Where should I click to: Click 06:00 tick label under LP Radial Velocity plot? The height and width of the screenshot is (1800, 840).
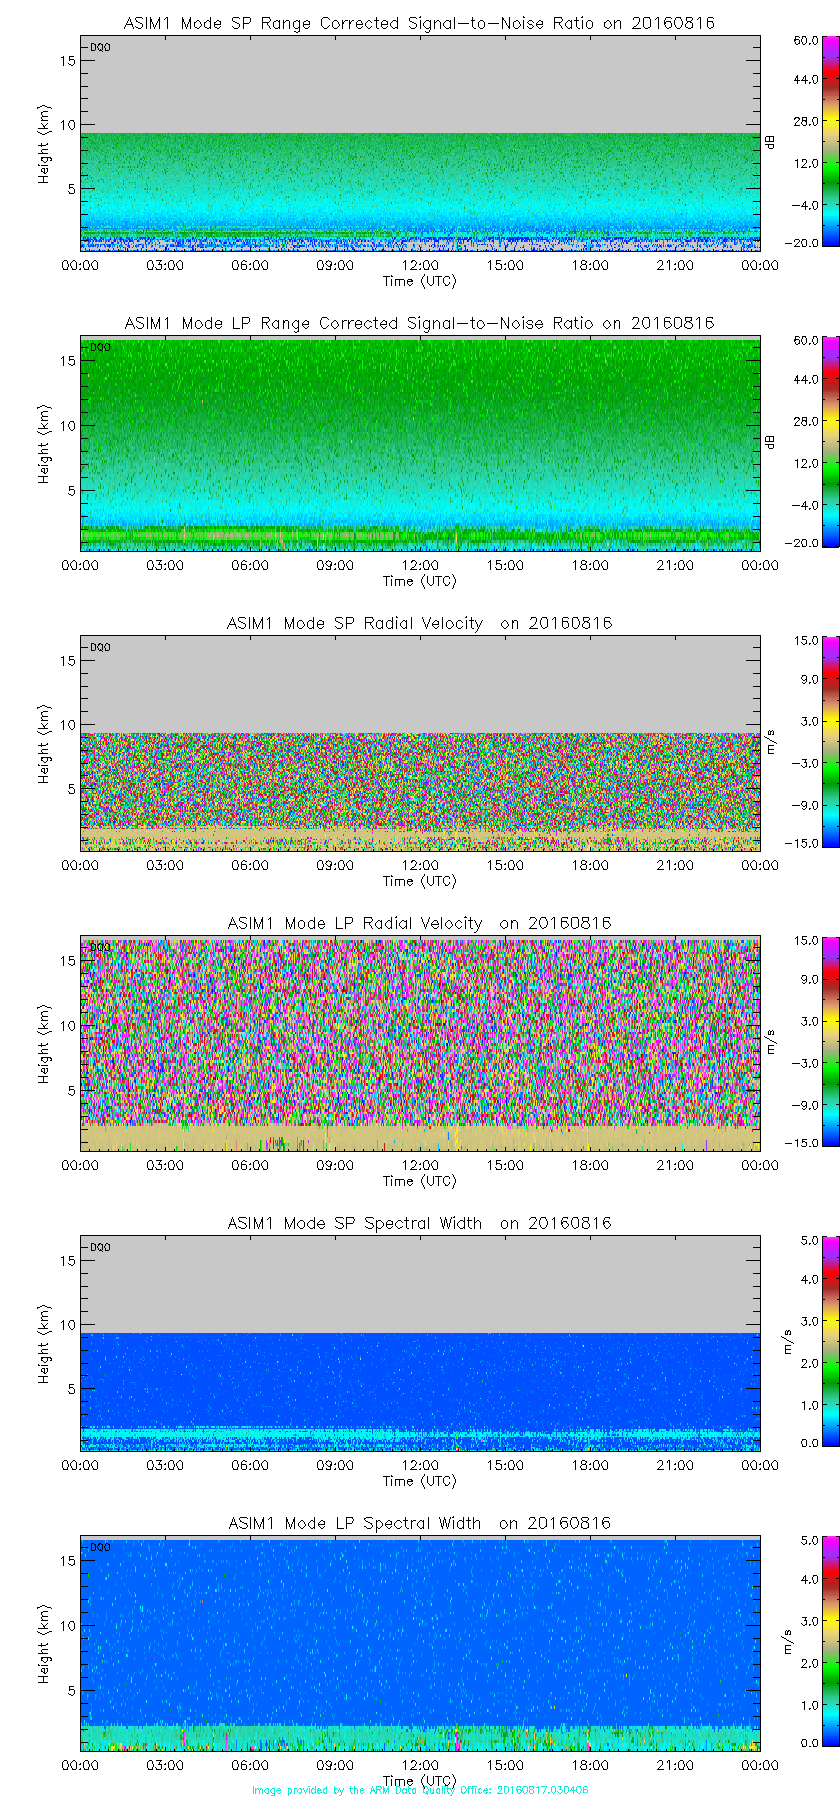(250, 1166)
